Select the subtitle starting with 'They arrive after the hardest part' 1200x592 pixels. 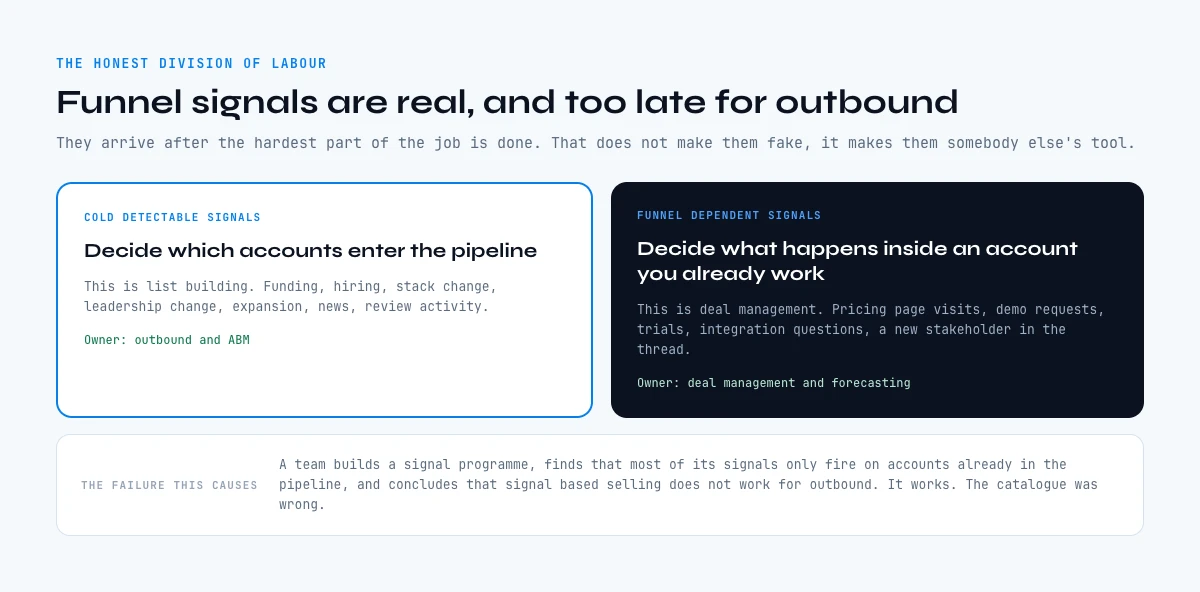596,143
